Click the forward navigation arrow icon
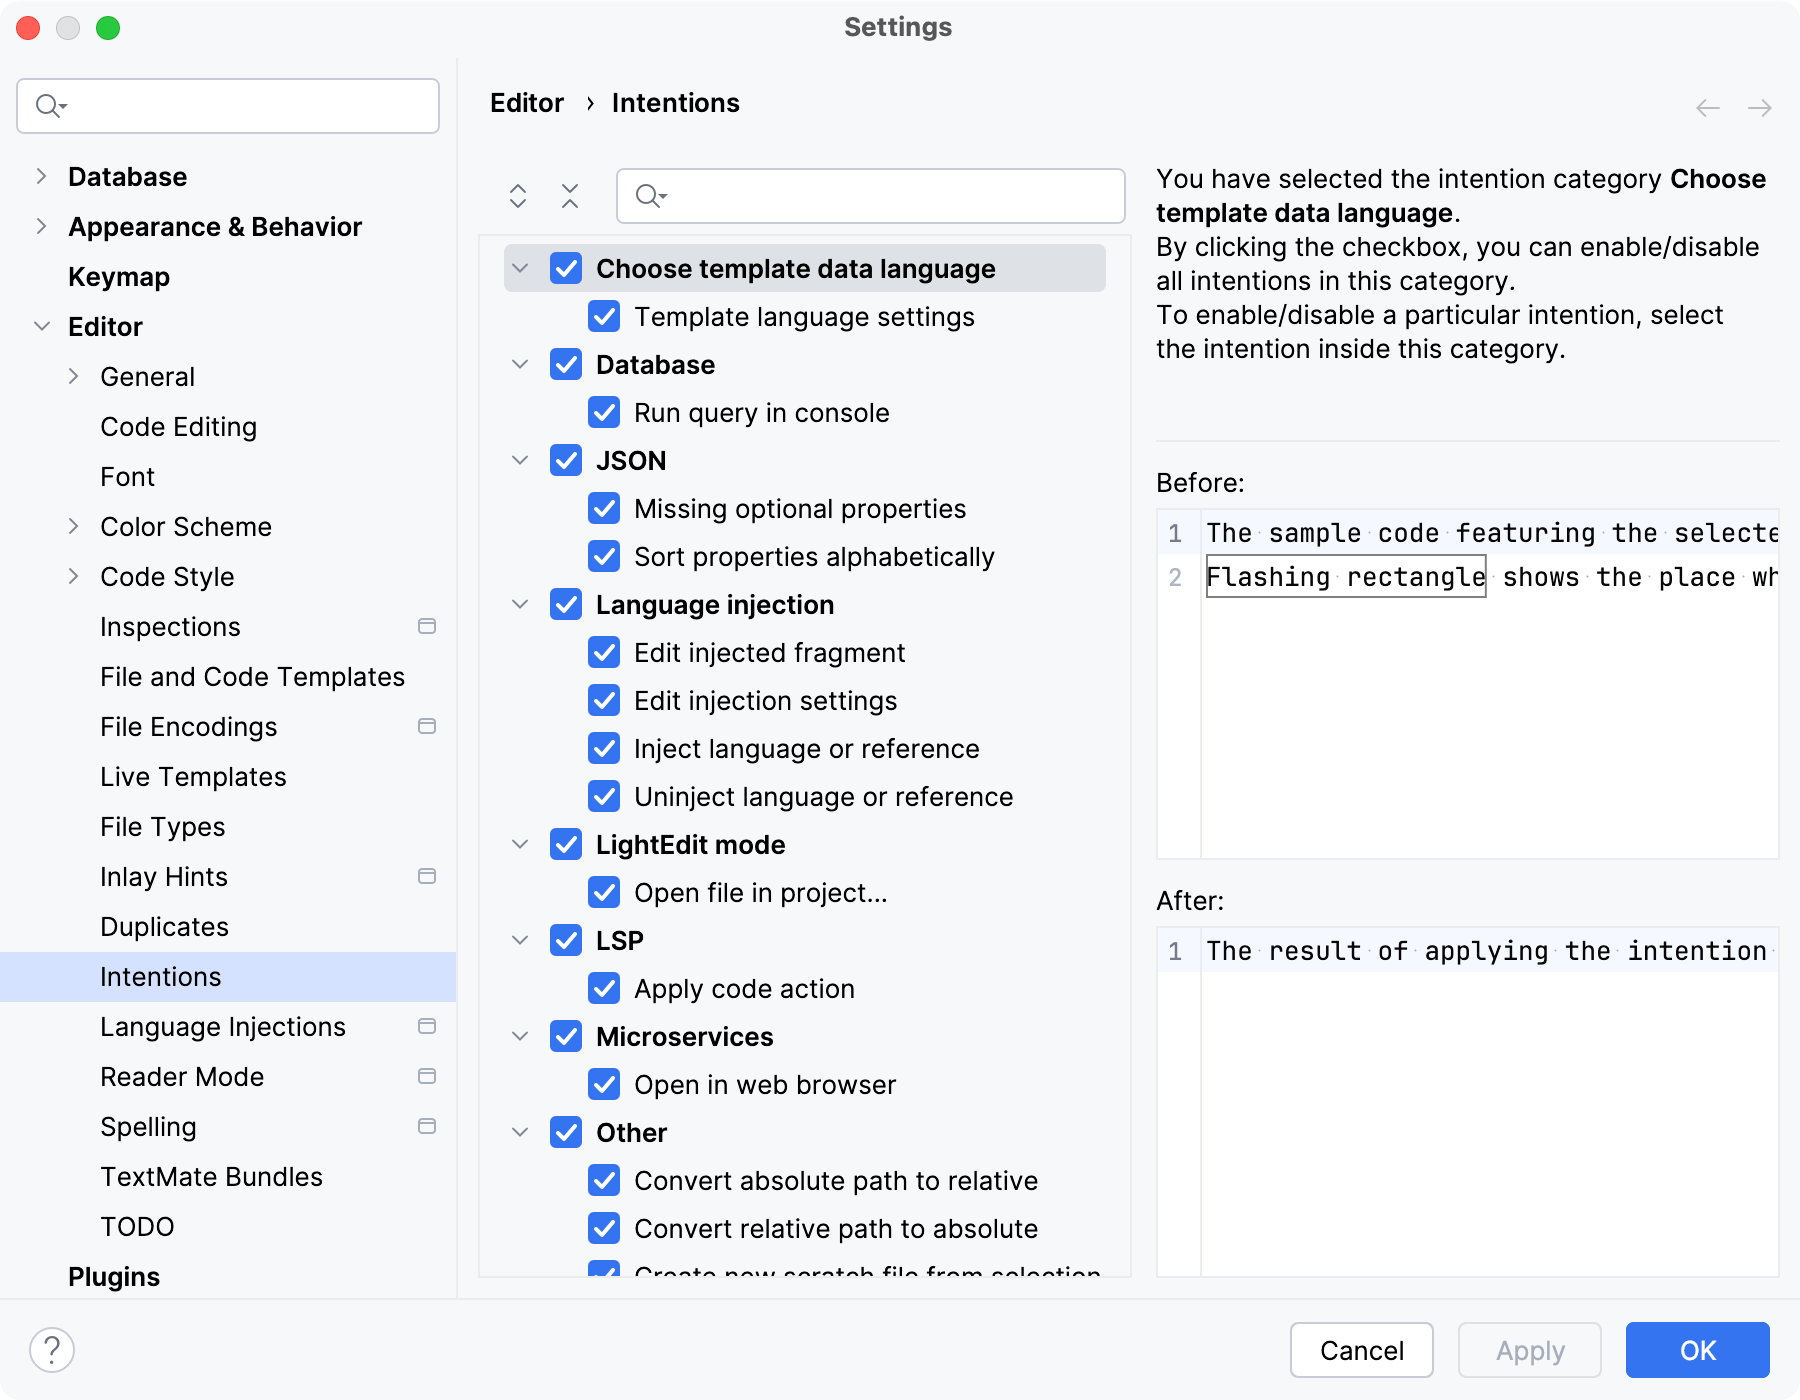Image resolution: width=1800 pixels, height=1400 pixels. point(1760,108)
